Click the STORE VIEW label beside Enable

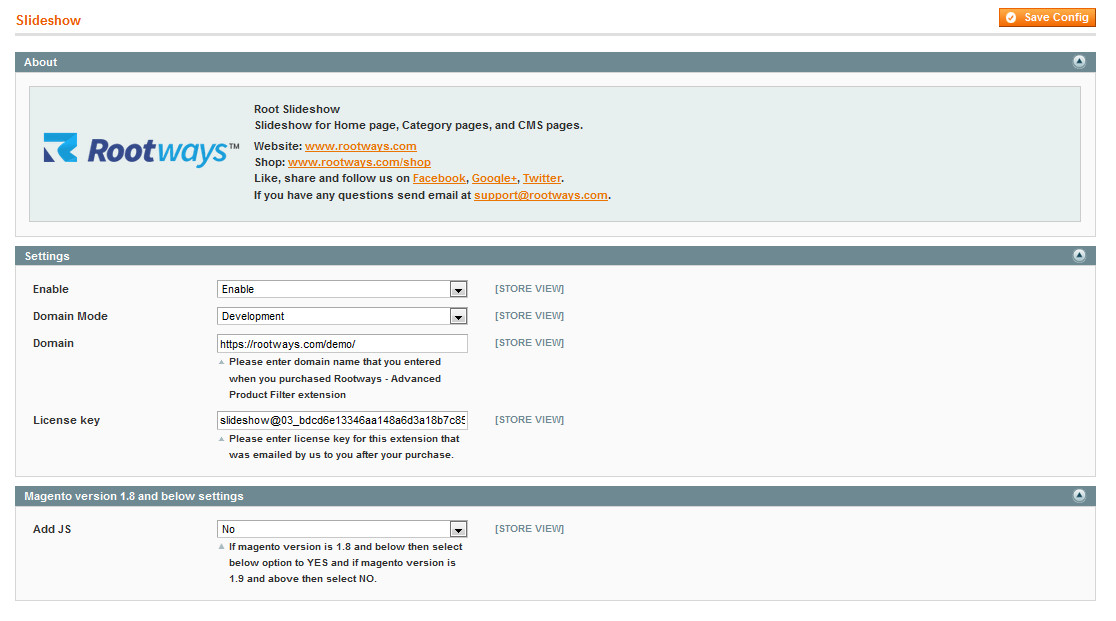[529, 288]
